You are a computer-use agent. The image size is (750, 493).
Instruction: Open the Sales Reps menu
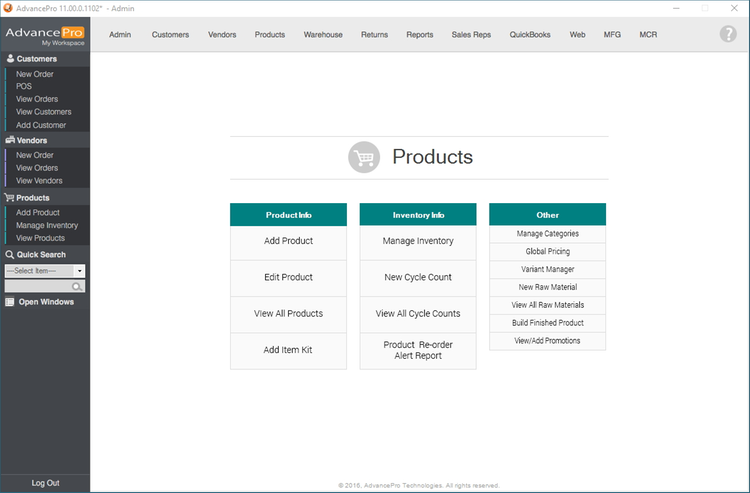[471, 34]
